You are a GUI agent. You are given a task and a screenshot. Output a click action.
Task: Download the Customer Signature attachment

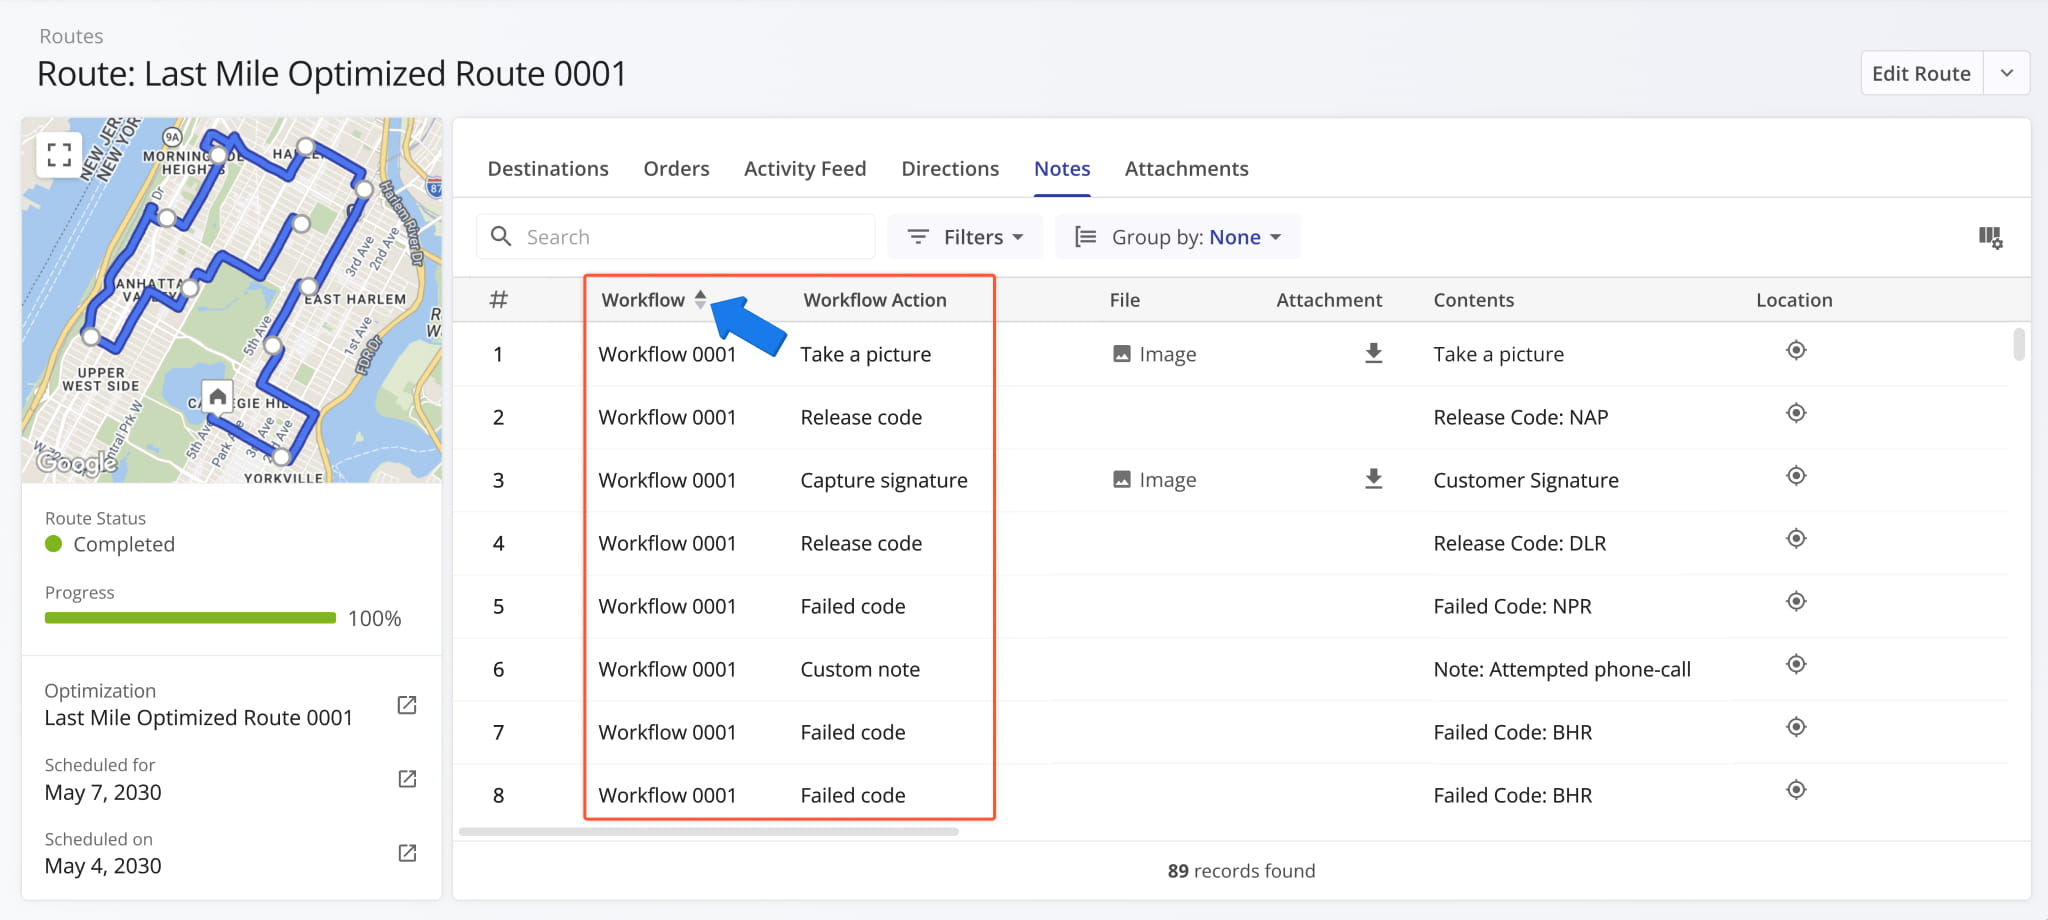coord(1373,479)
